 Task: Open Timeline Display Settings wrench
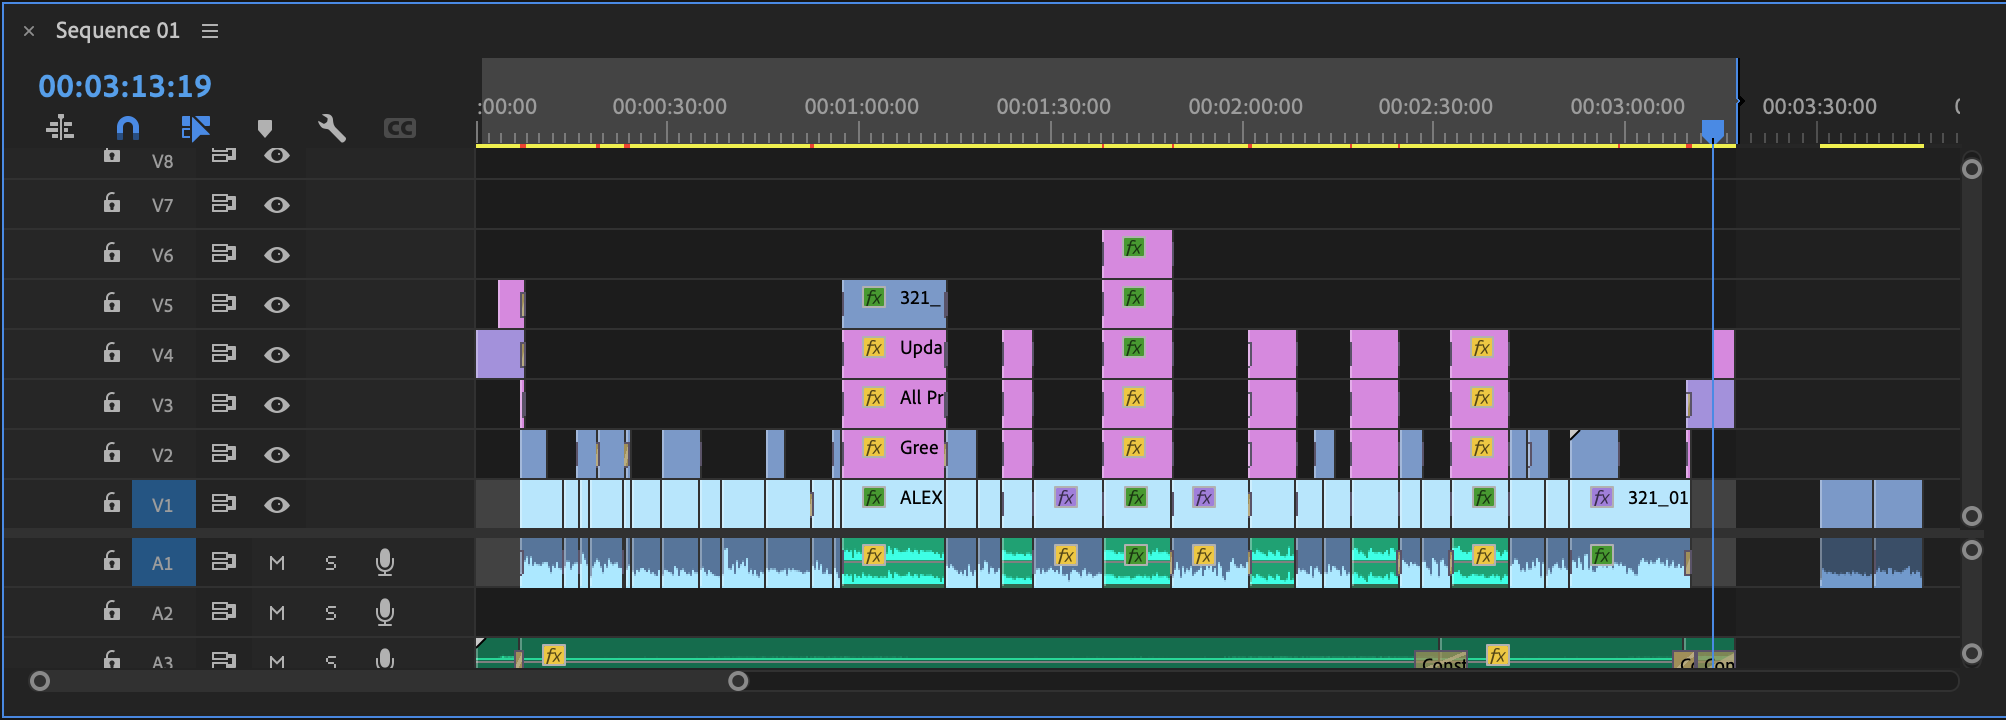coord(332,128)
